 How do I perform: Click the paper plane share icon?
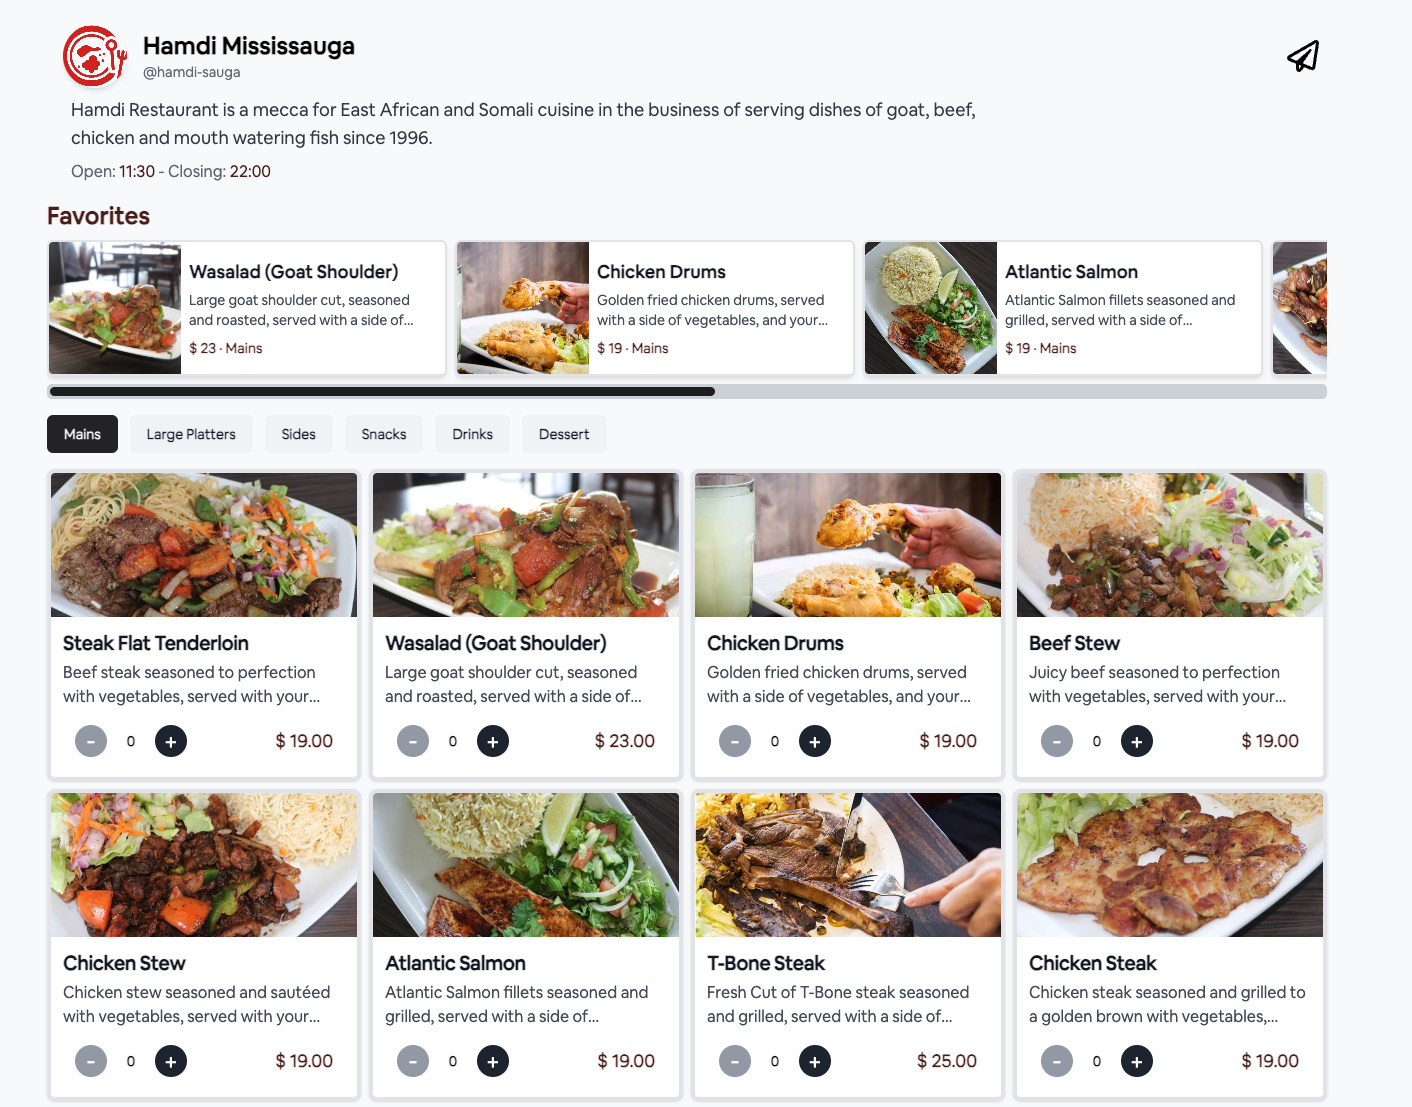(x=1303, y=56)
